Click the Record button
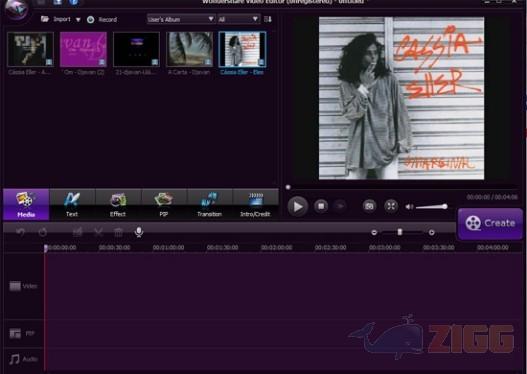The width and height of the screenshot is (527, 374). pyautogui.click(x=102, y=19)
